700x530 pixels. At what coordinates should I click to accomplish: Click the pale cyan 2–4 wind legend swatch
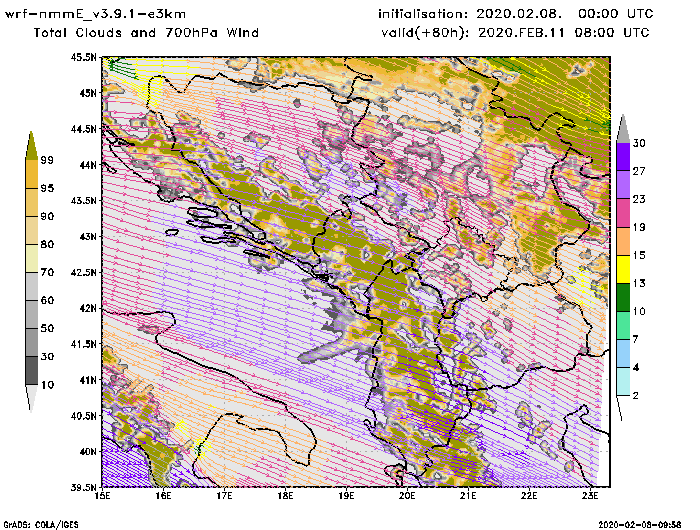[x=623, y=381]
